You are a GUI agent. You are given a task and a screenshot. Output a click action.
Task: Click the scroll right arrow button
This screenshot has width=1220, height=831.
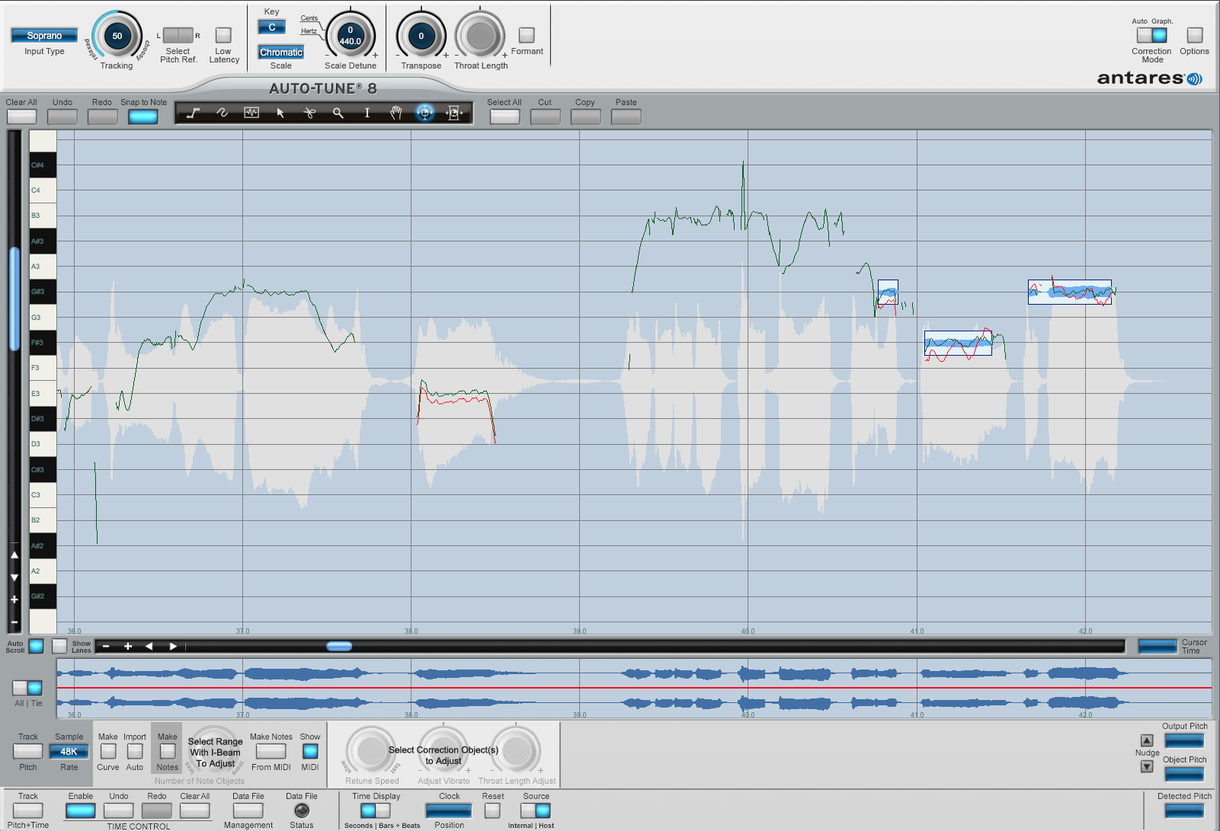172,646
